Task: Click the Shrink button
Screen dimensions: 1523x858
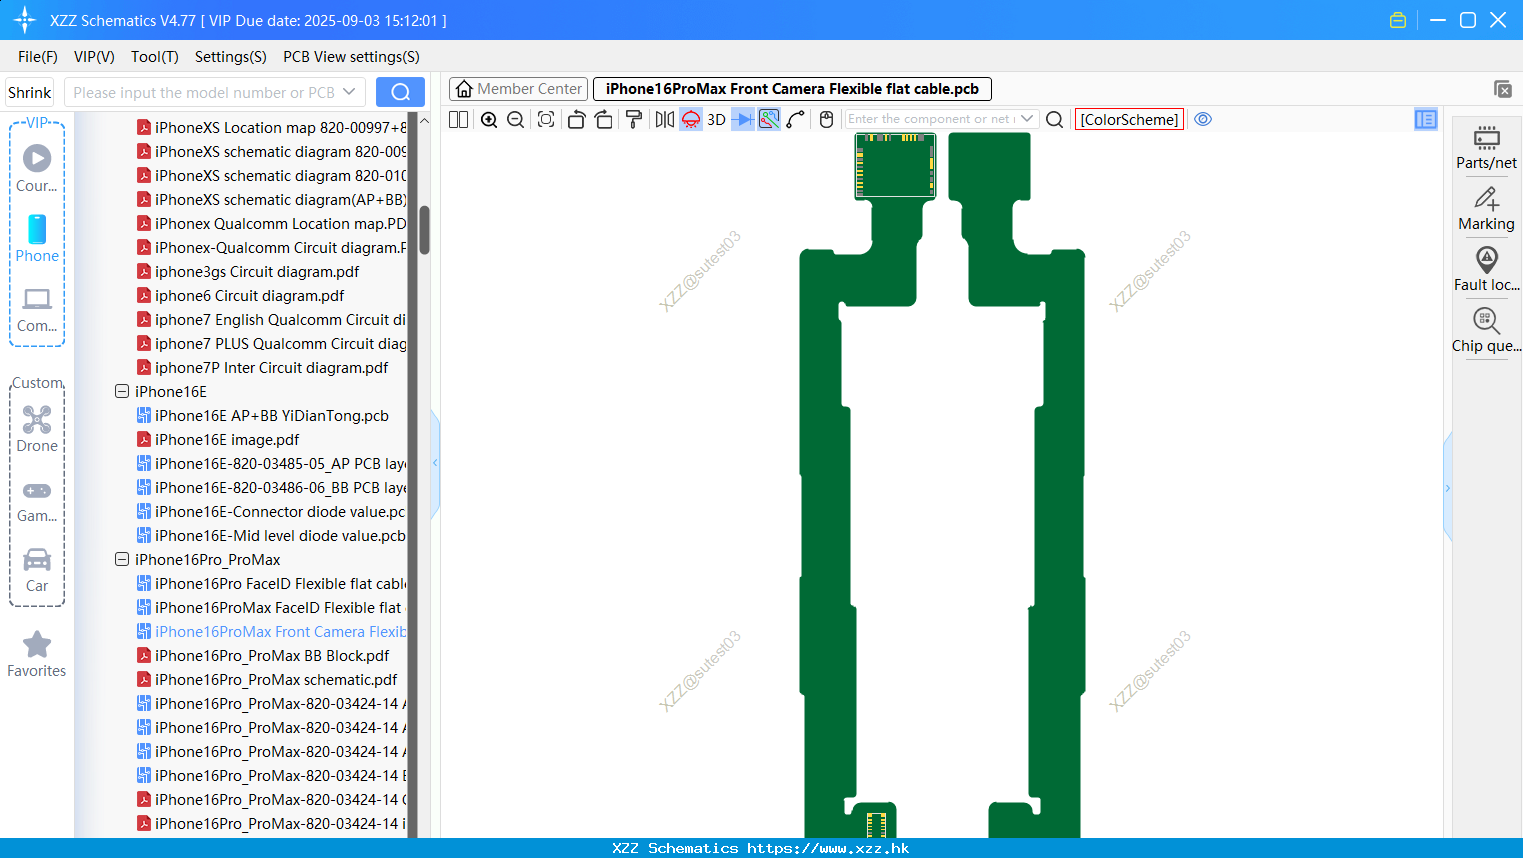Action: 30,92
